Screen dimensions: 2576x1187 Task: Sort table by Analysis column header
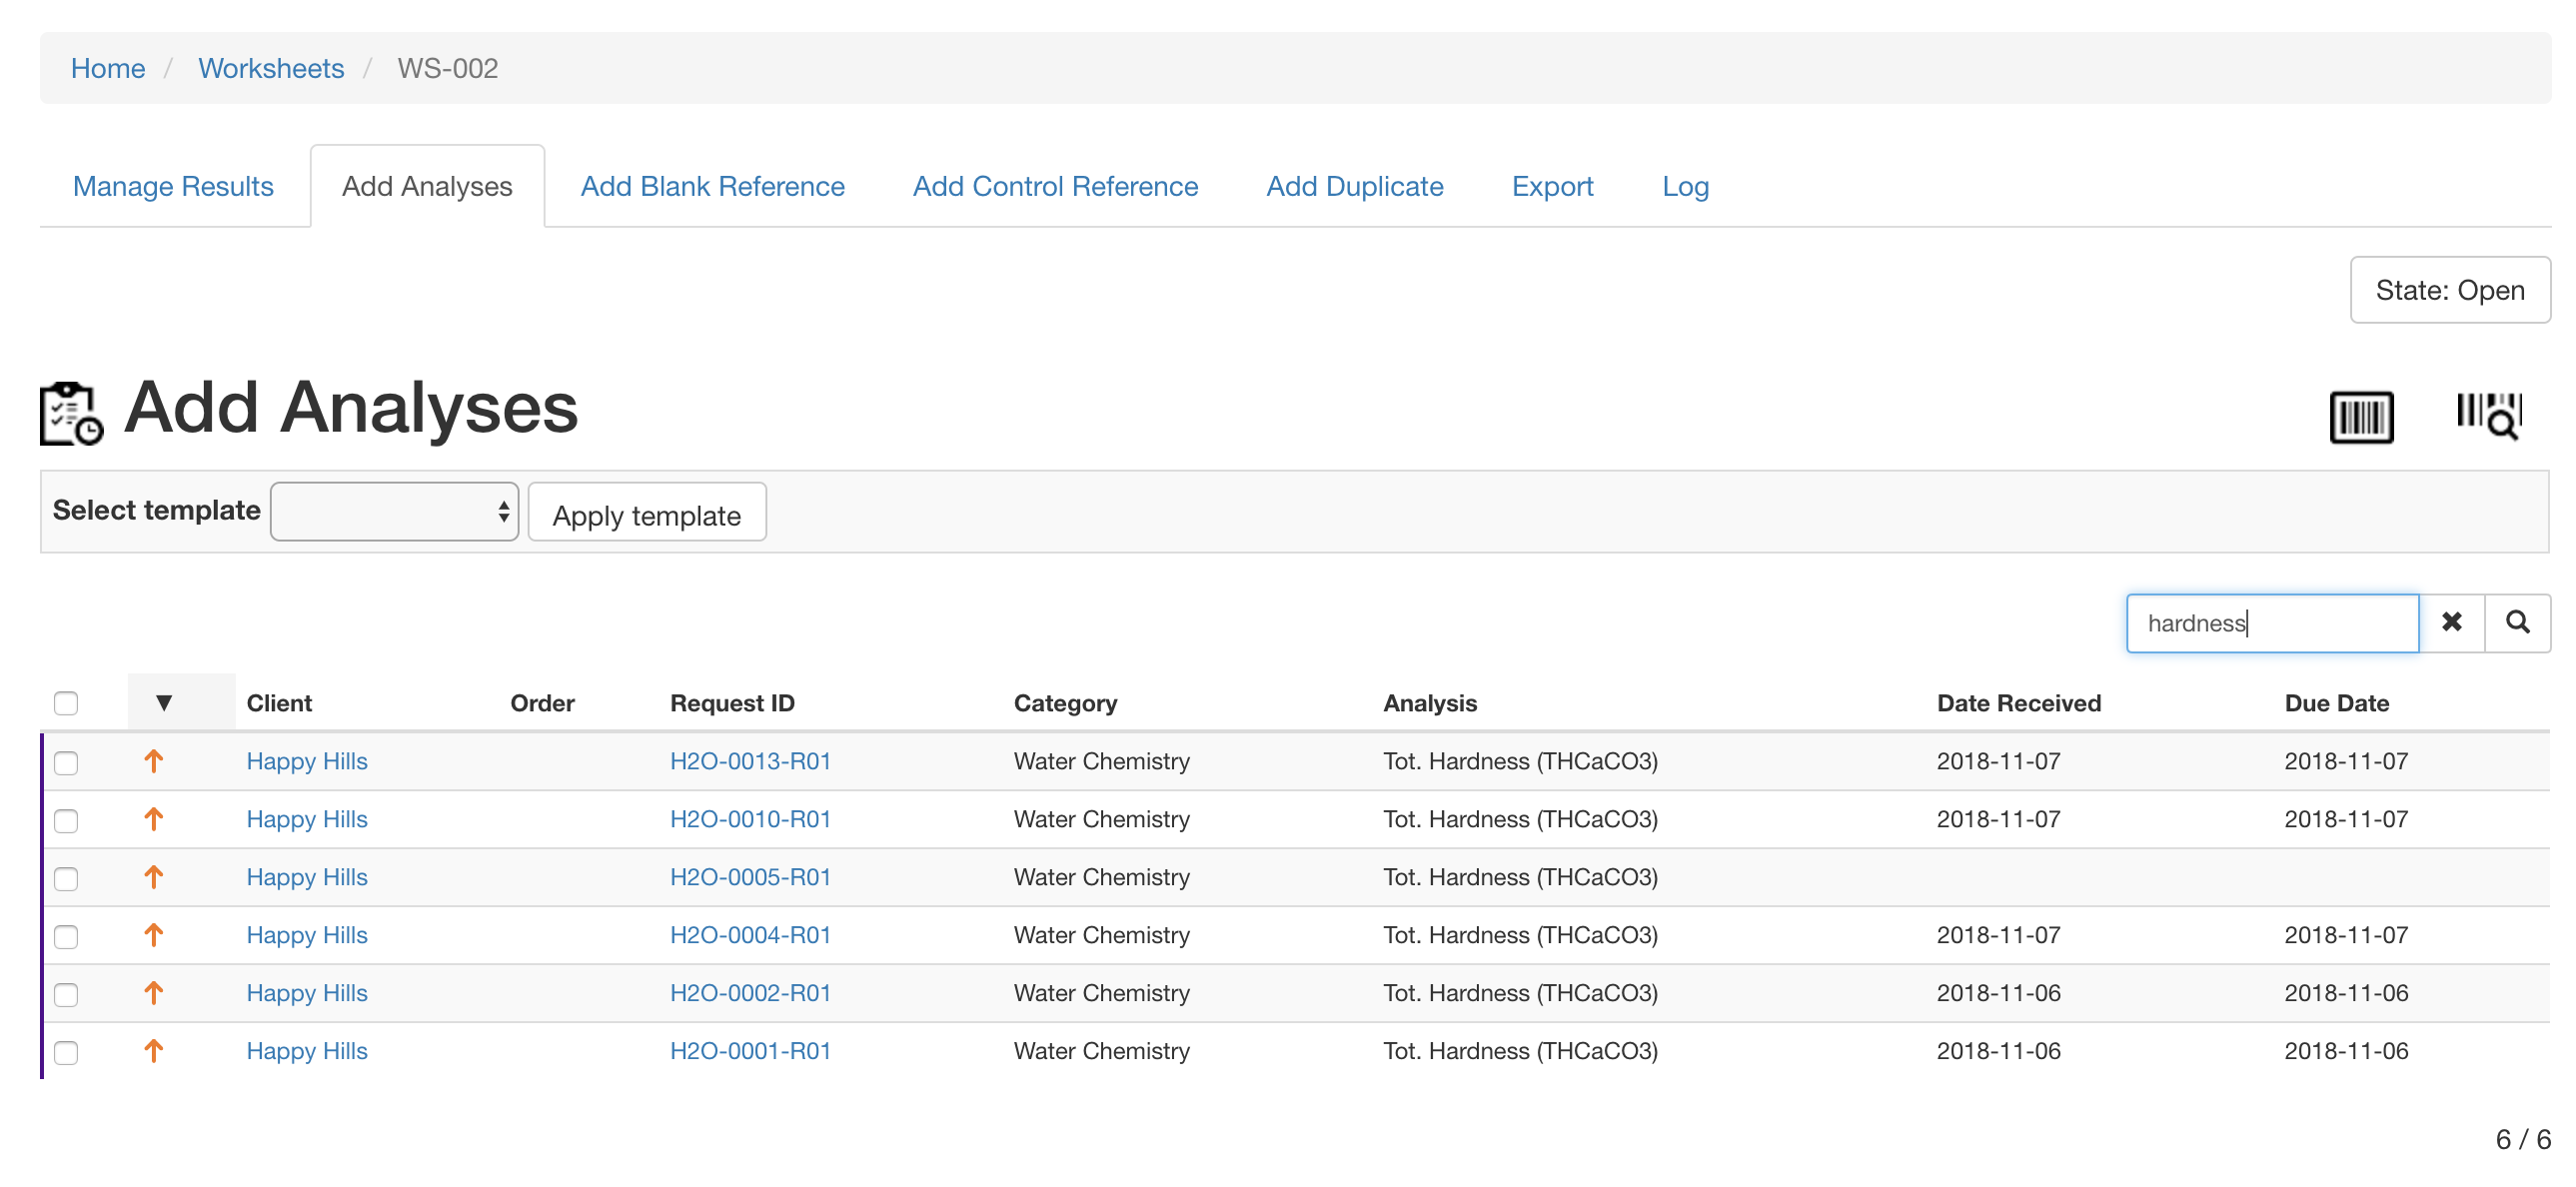click(1430, 703)
